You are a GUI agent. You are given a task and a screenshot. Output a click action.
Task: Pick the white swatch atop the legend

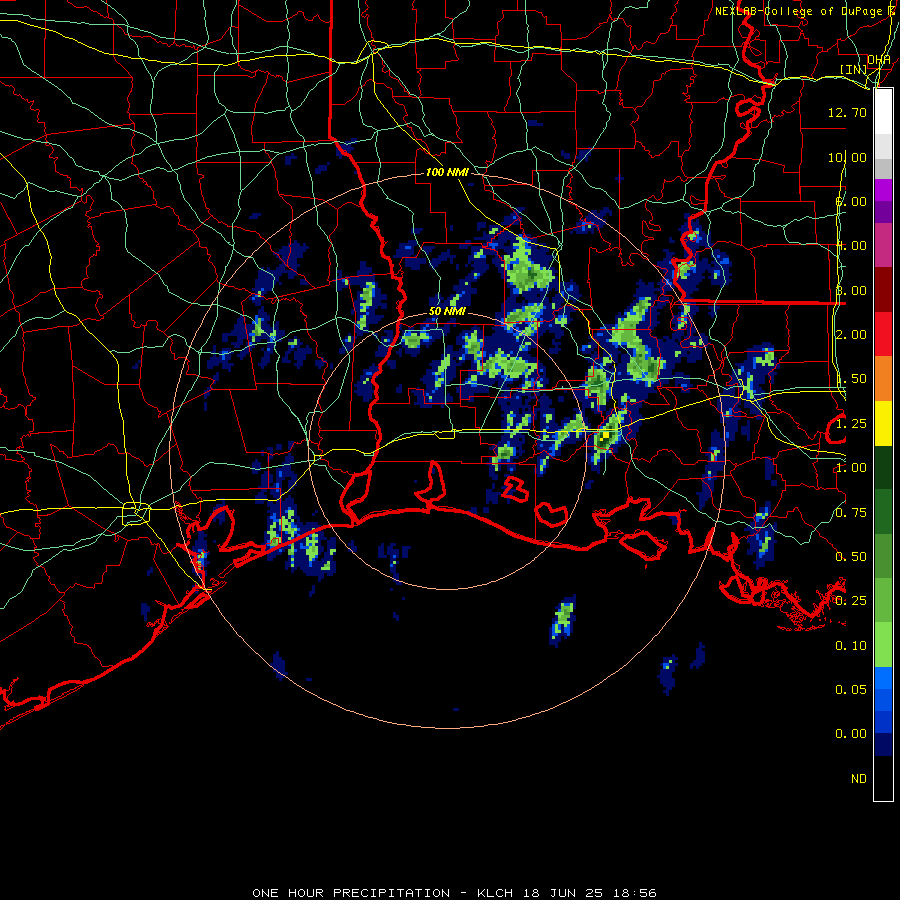(x=883, y=111)
